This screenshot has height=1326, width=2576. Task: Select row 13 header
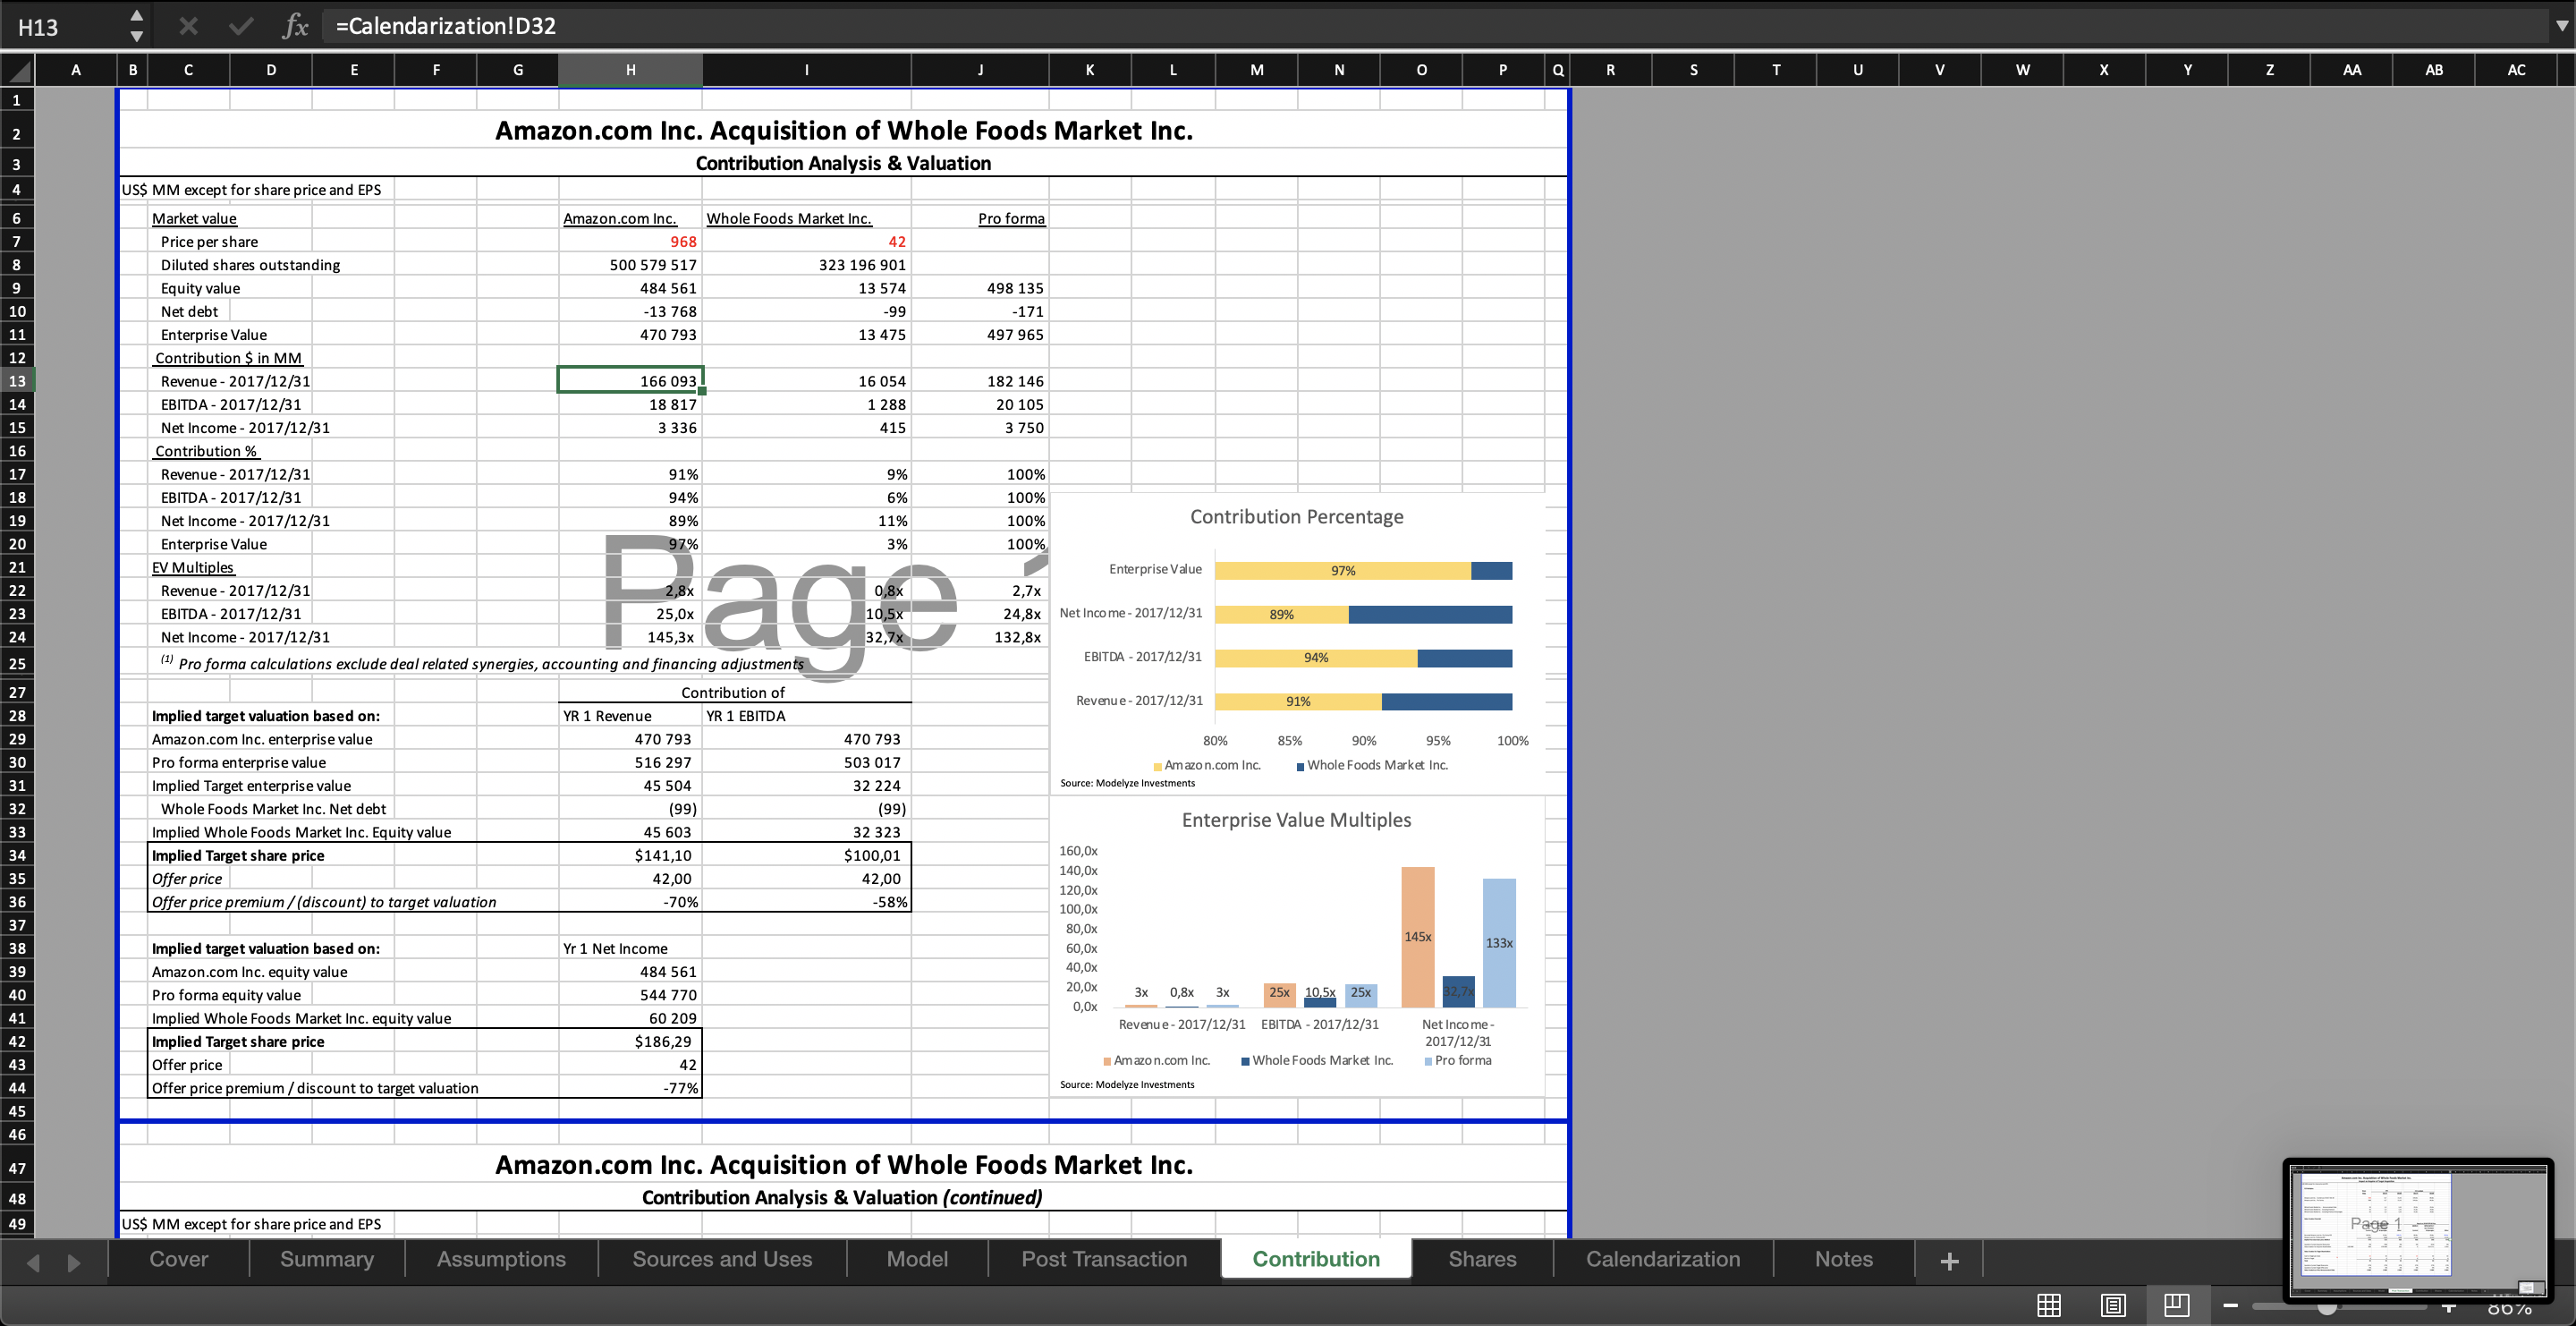tap(17, 381)
